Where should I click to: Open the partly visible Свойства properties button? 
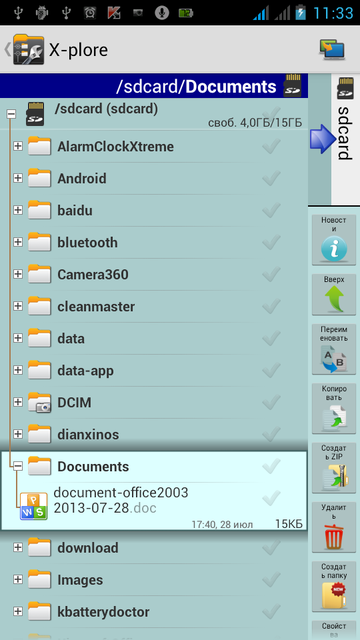click(333, 630)
